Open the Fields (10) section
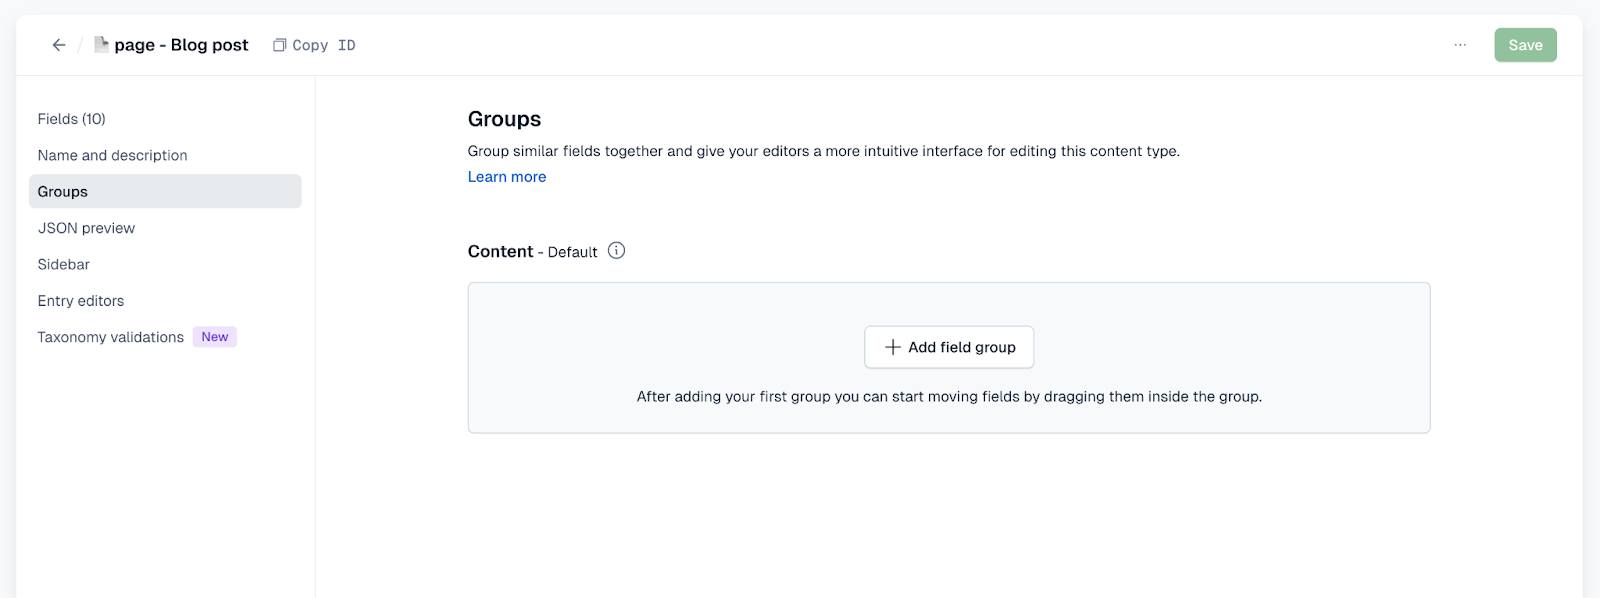The image size is (1600, 598). [72, 119]
